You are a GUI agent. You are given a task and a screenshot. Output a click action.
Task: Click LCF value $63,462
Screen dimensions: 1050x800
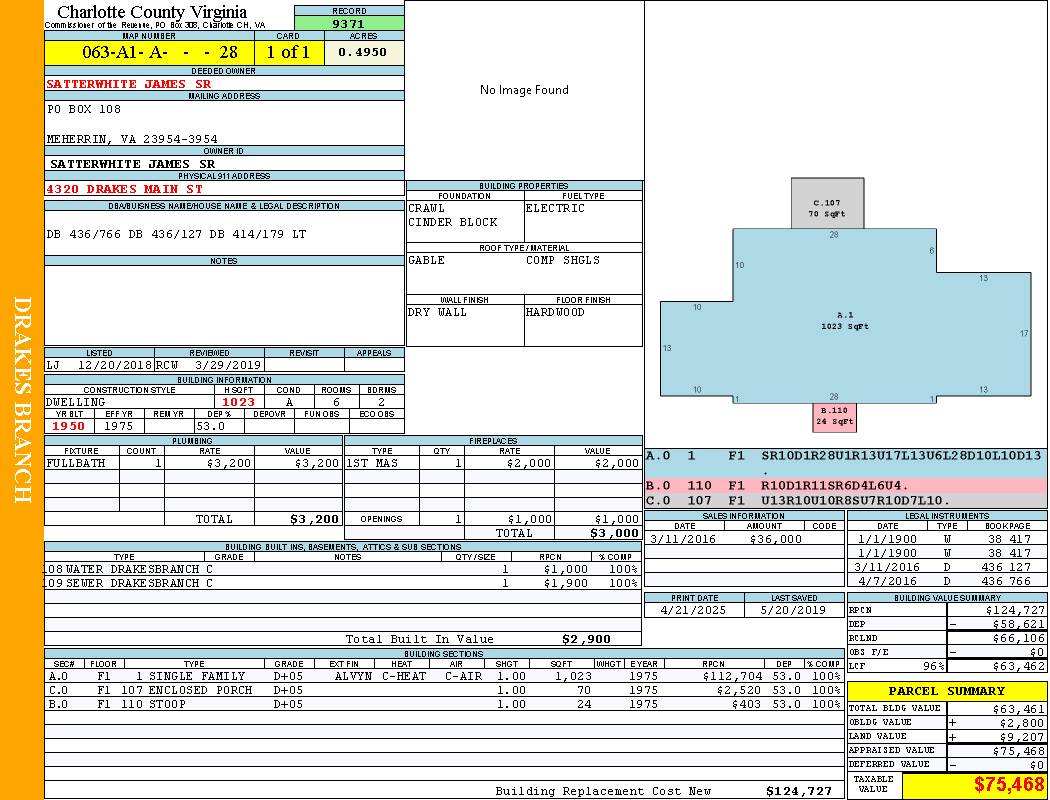[x=1019, y=667]
